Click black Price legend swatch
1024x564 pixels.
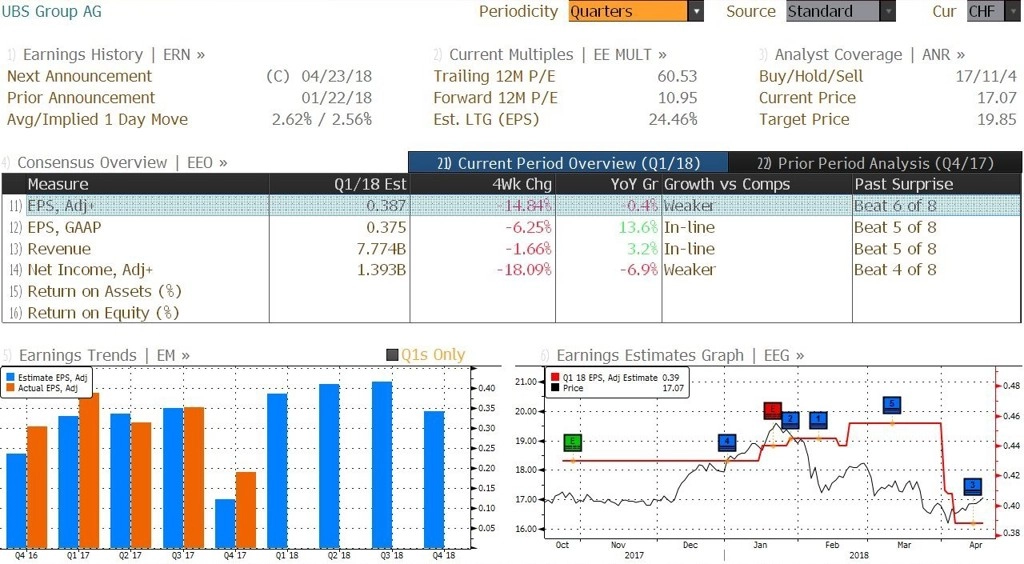555,388
